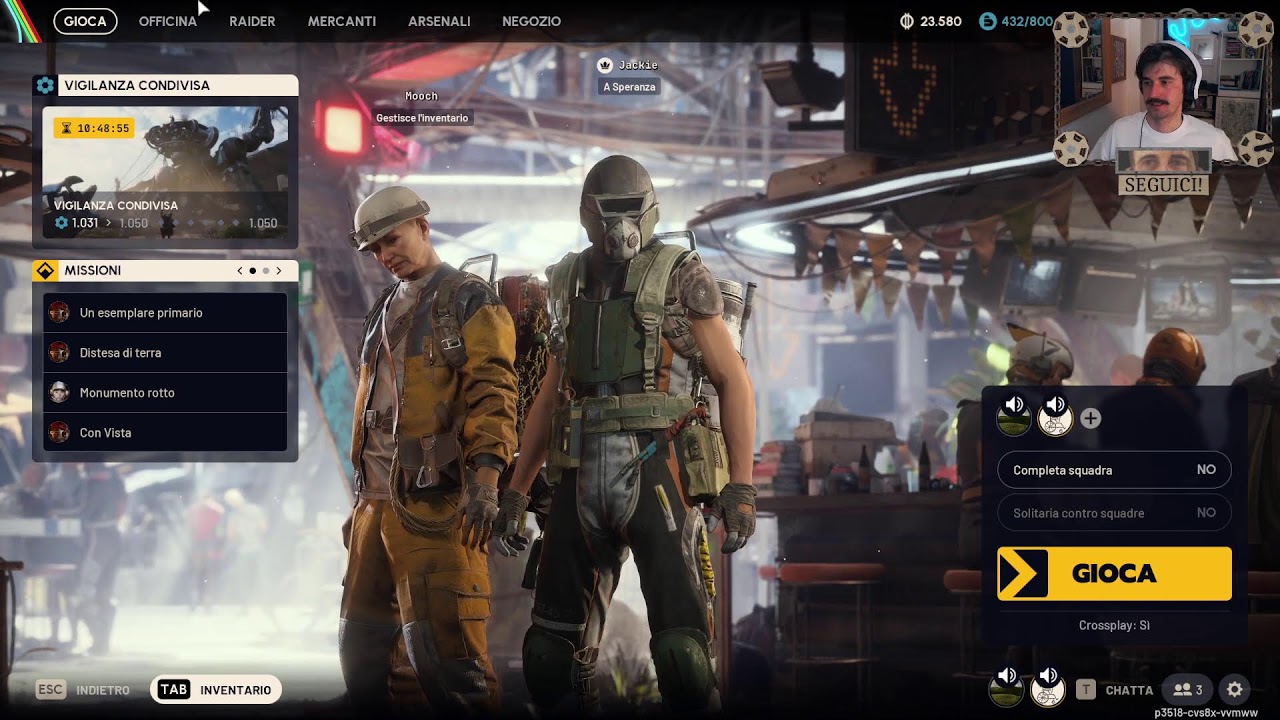Image resolution: width=1280 pixels, height=720 pixels.
Task: Open the CHATTA chat
Action: (1129, 690)
